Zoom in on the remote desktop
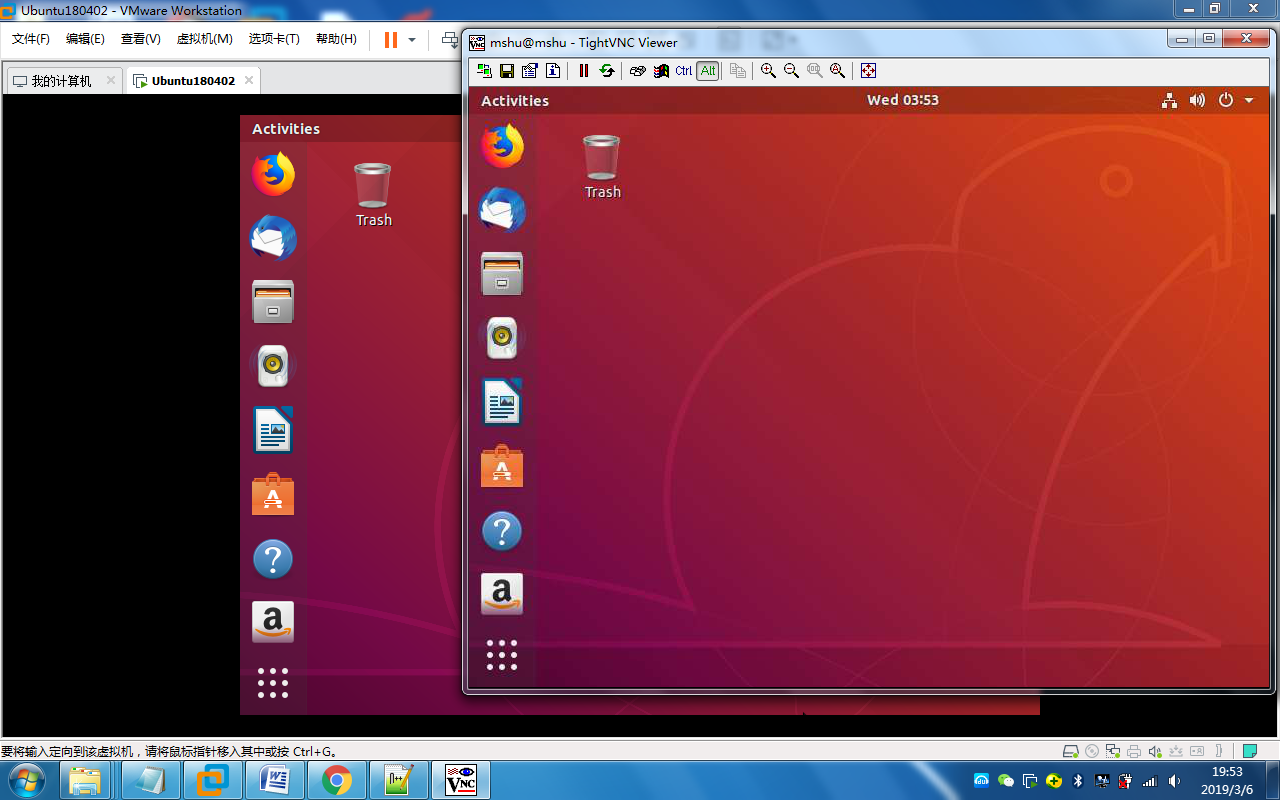 768,71
